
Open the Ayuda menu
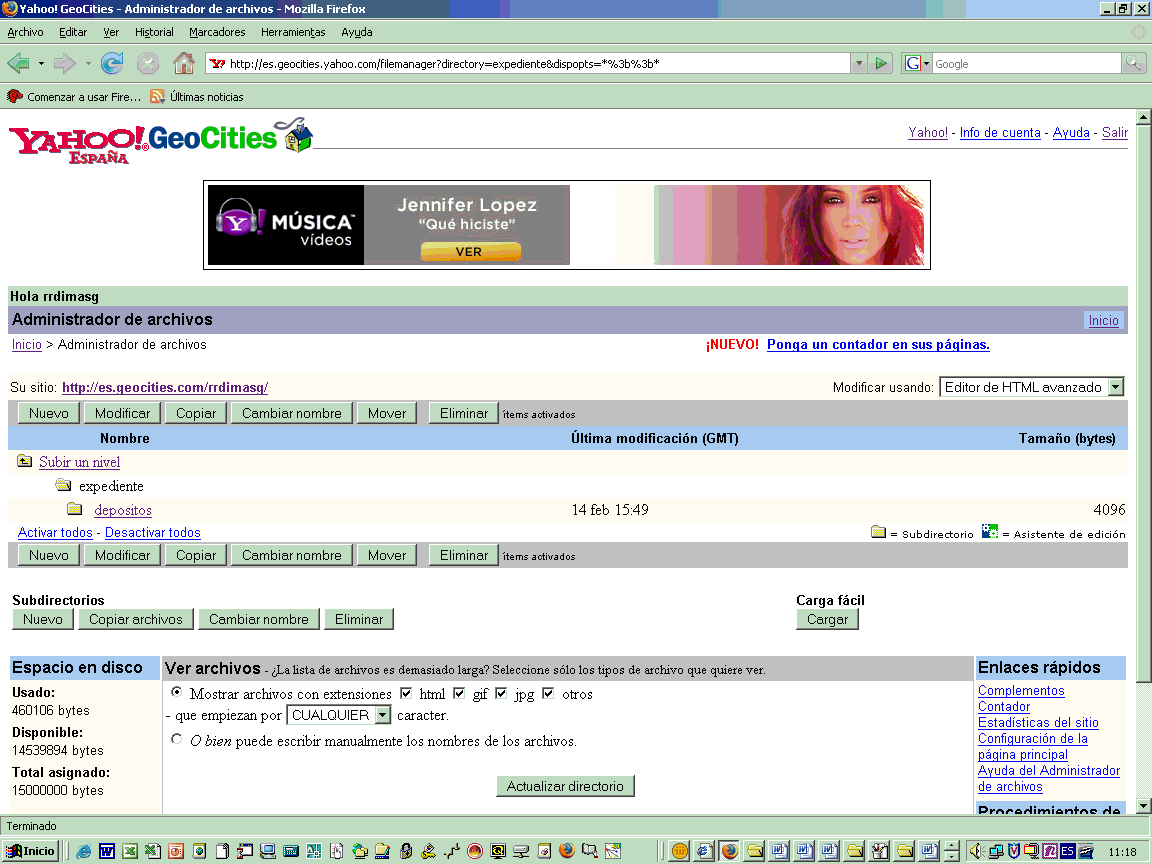tap(357, 32)
